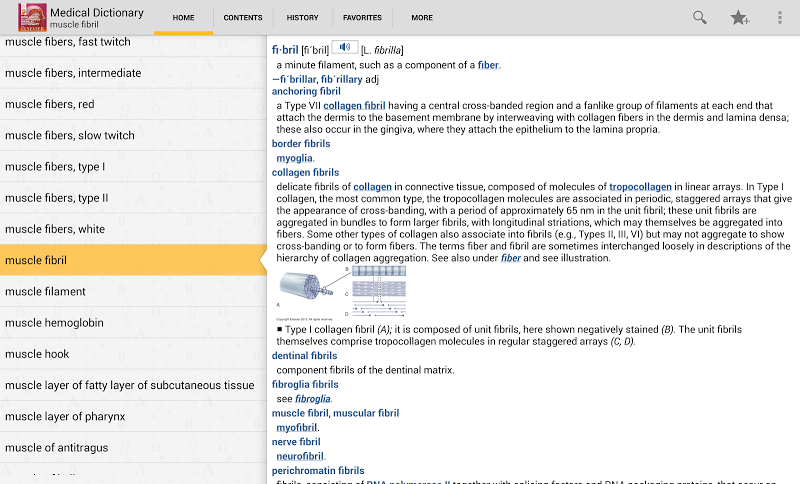Select 'muscle filament' entry
The width and height of the screenshot is (800, 484).
133,291
